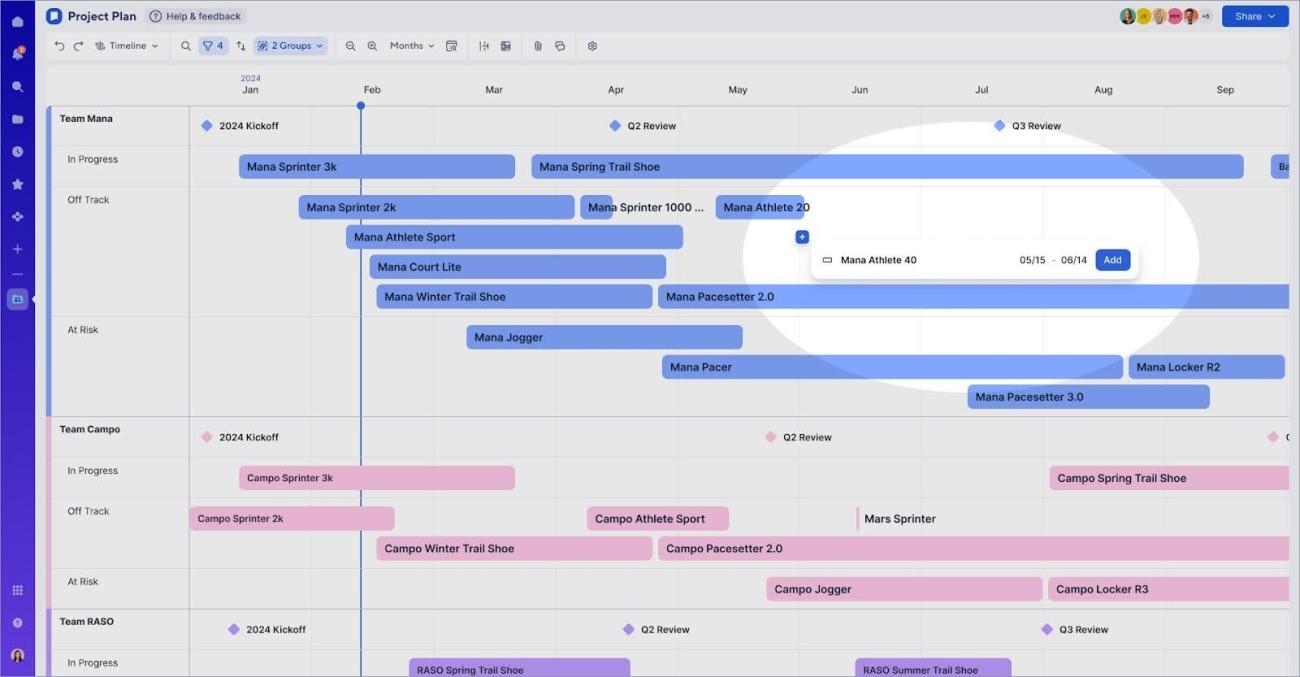The height and width of the screenshot is (677, 1300).
Task: Open Favorites via the star sidebar icon
Action: click(16, 183)
